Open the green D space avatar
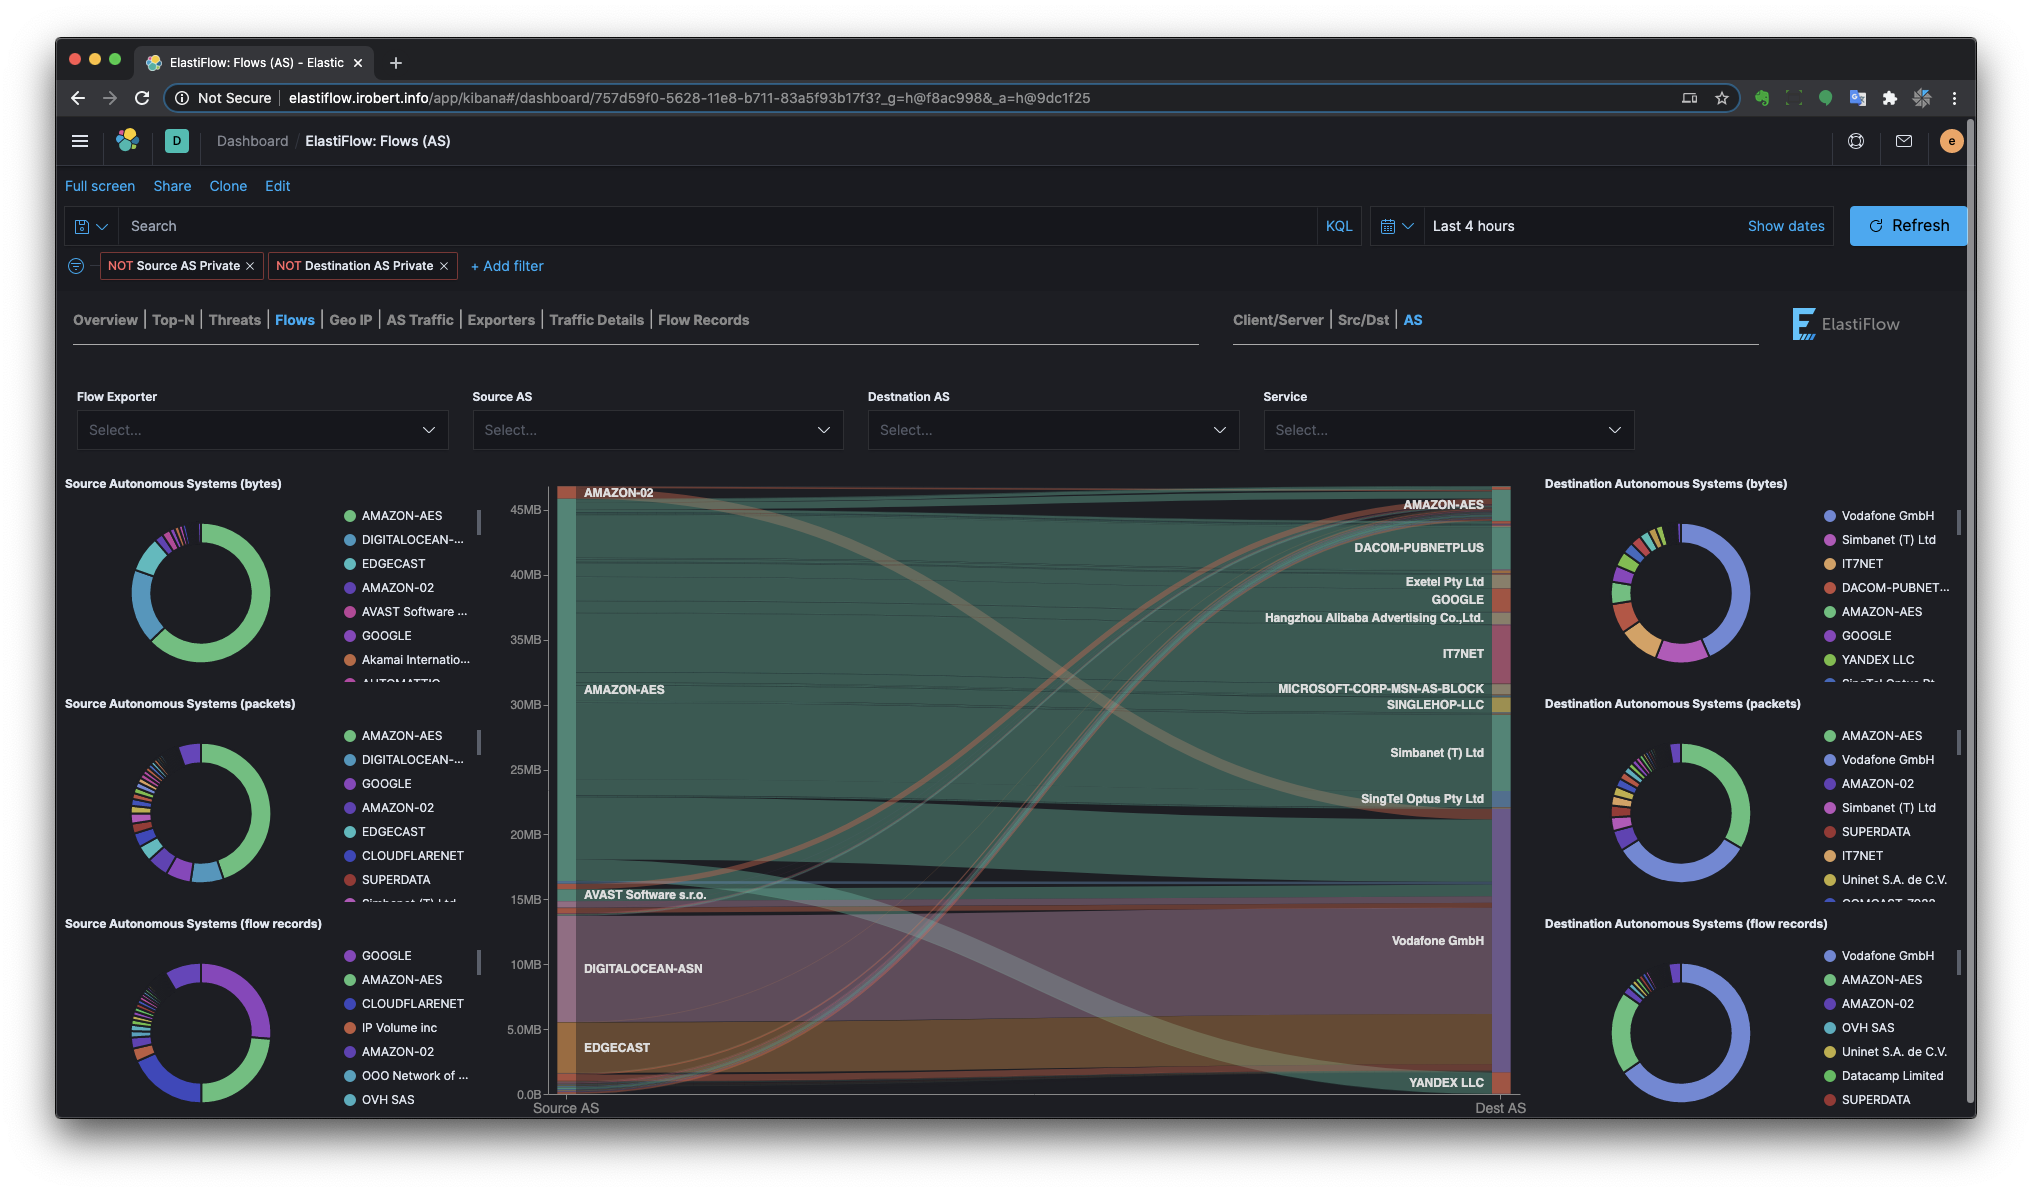Viewport: 2032px width, 1192px height. click(176, 141)
